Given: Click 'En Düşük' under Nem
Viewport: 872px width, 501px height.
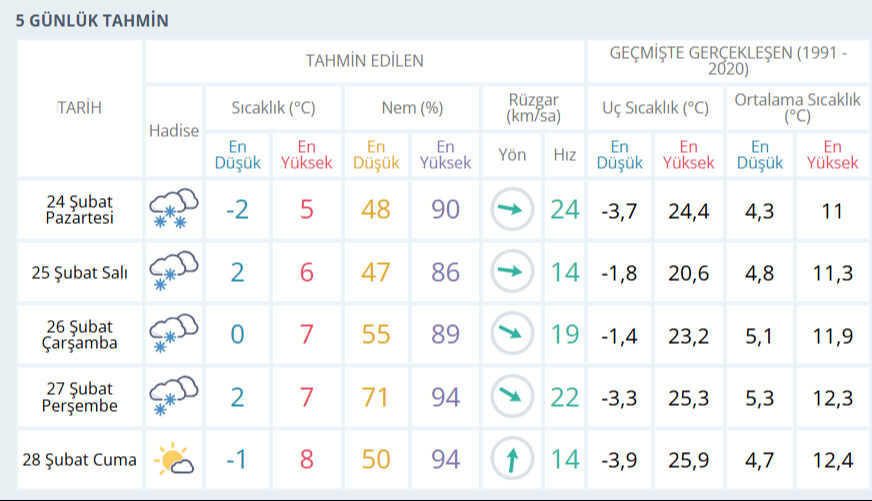Looking at the screenshot, I should point(376,155).
